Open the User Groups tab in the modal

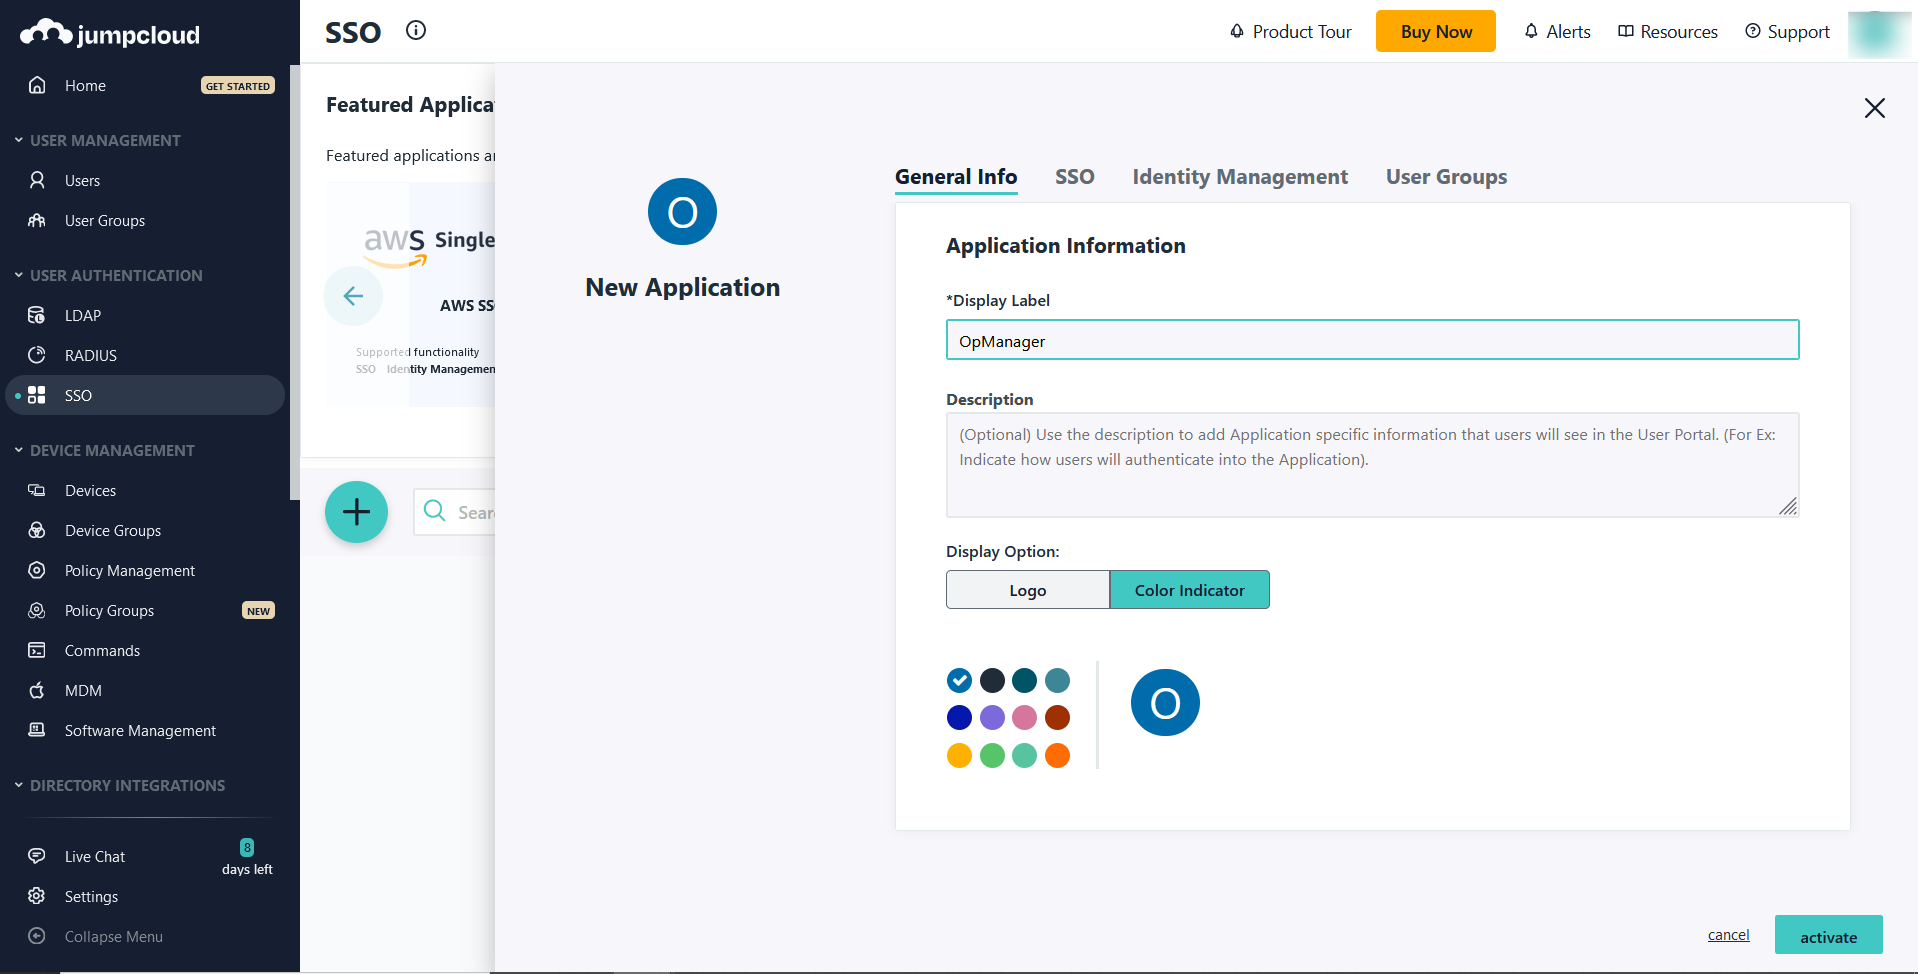tap(1446, 176)
